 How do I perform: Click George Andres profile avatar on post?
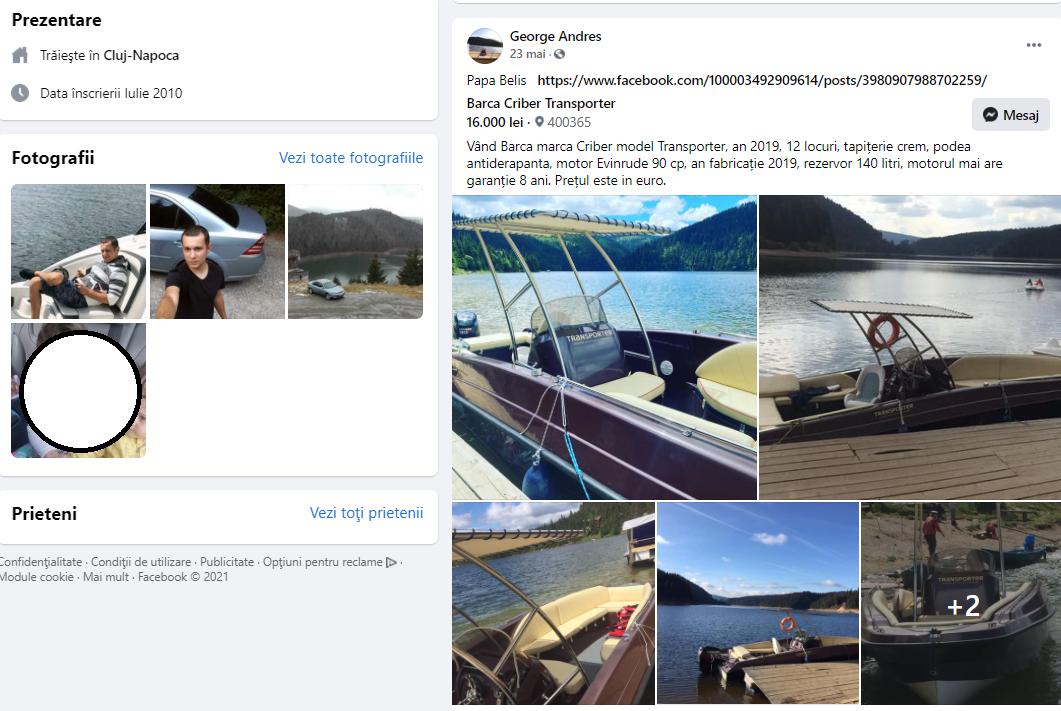(485, 46)
